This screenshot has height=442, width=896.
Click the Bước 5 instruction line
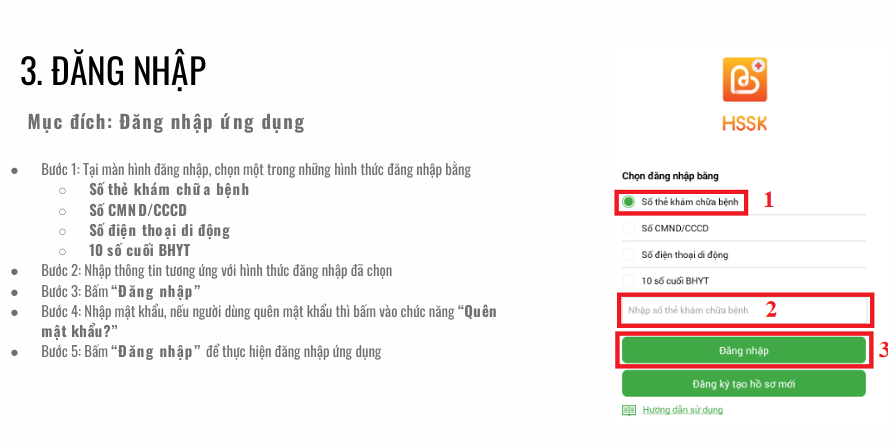(211, 351)
